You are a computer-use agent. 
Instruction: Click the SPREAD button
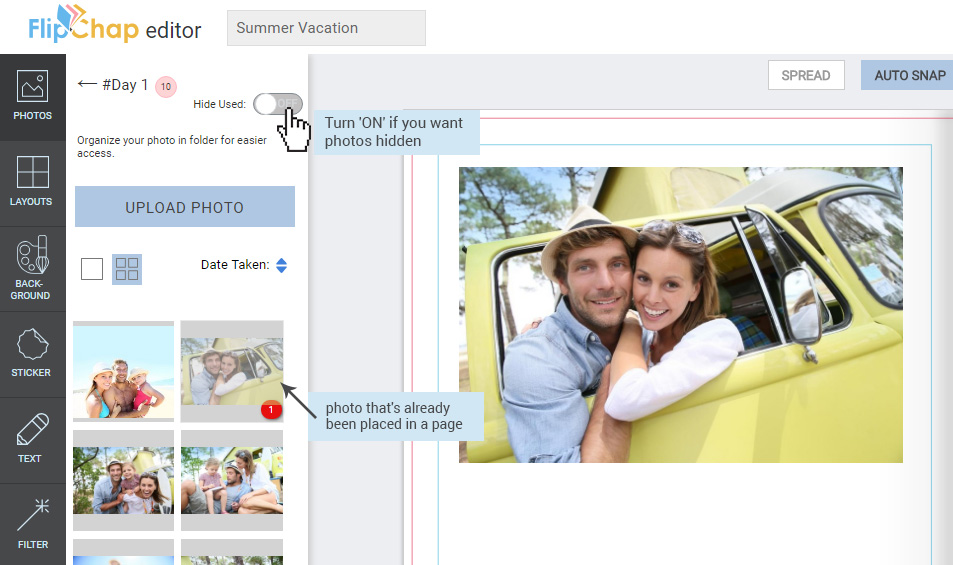pos(806,75)
